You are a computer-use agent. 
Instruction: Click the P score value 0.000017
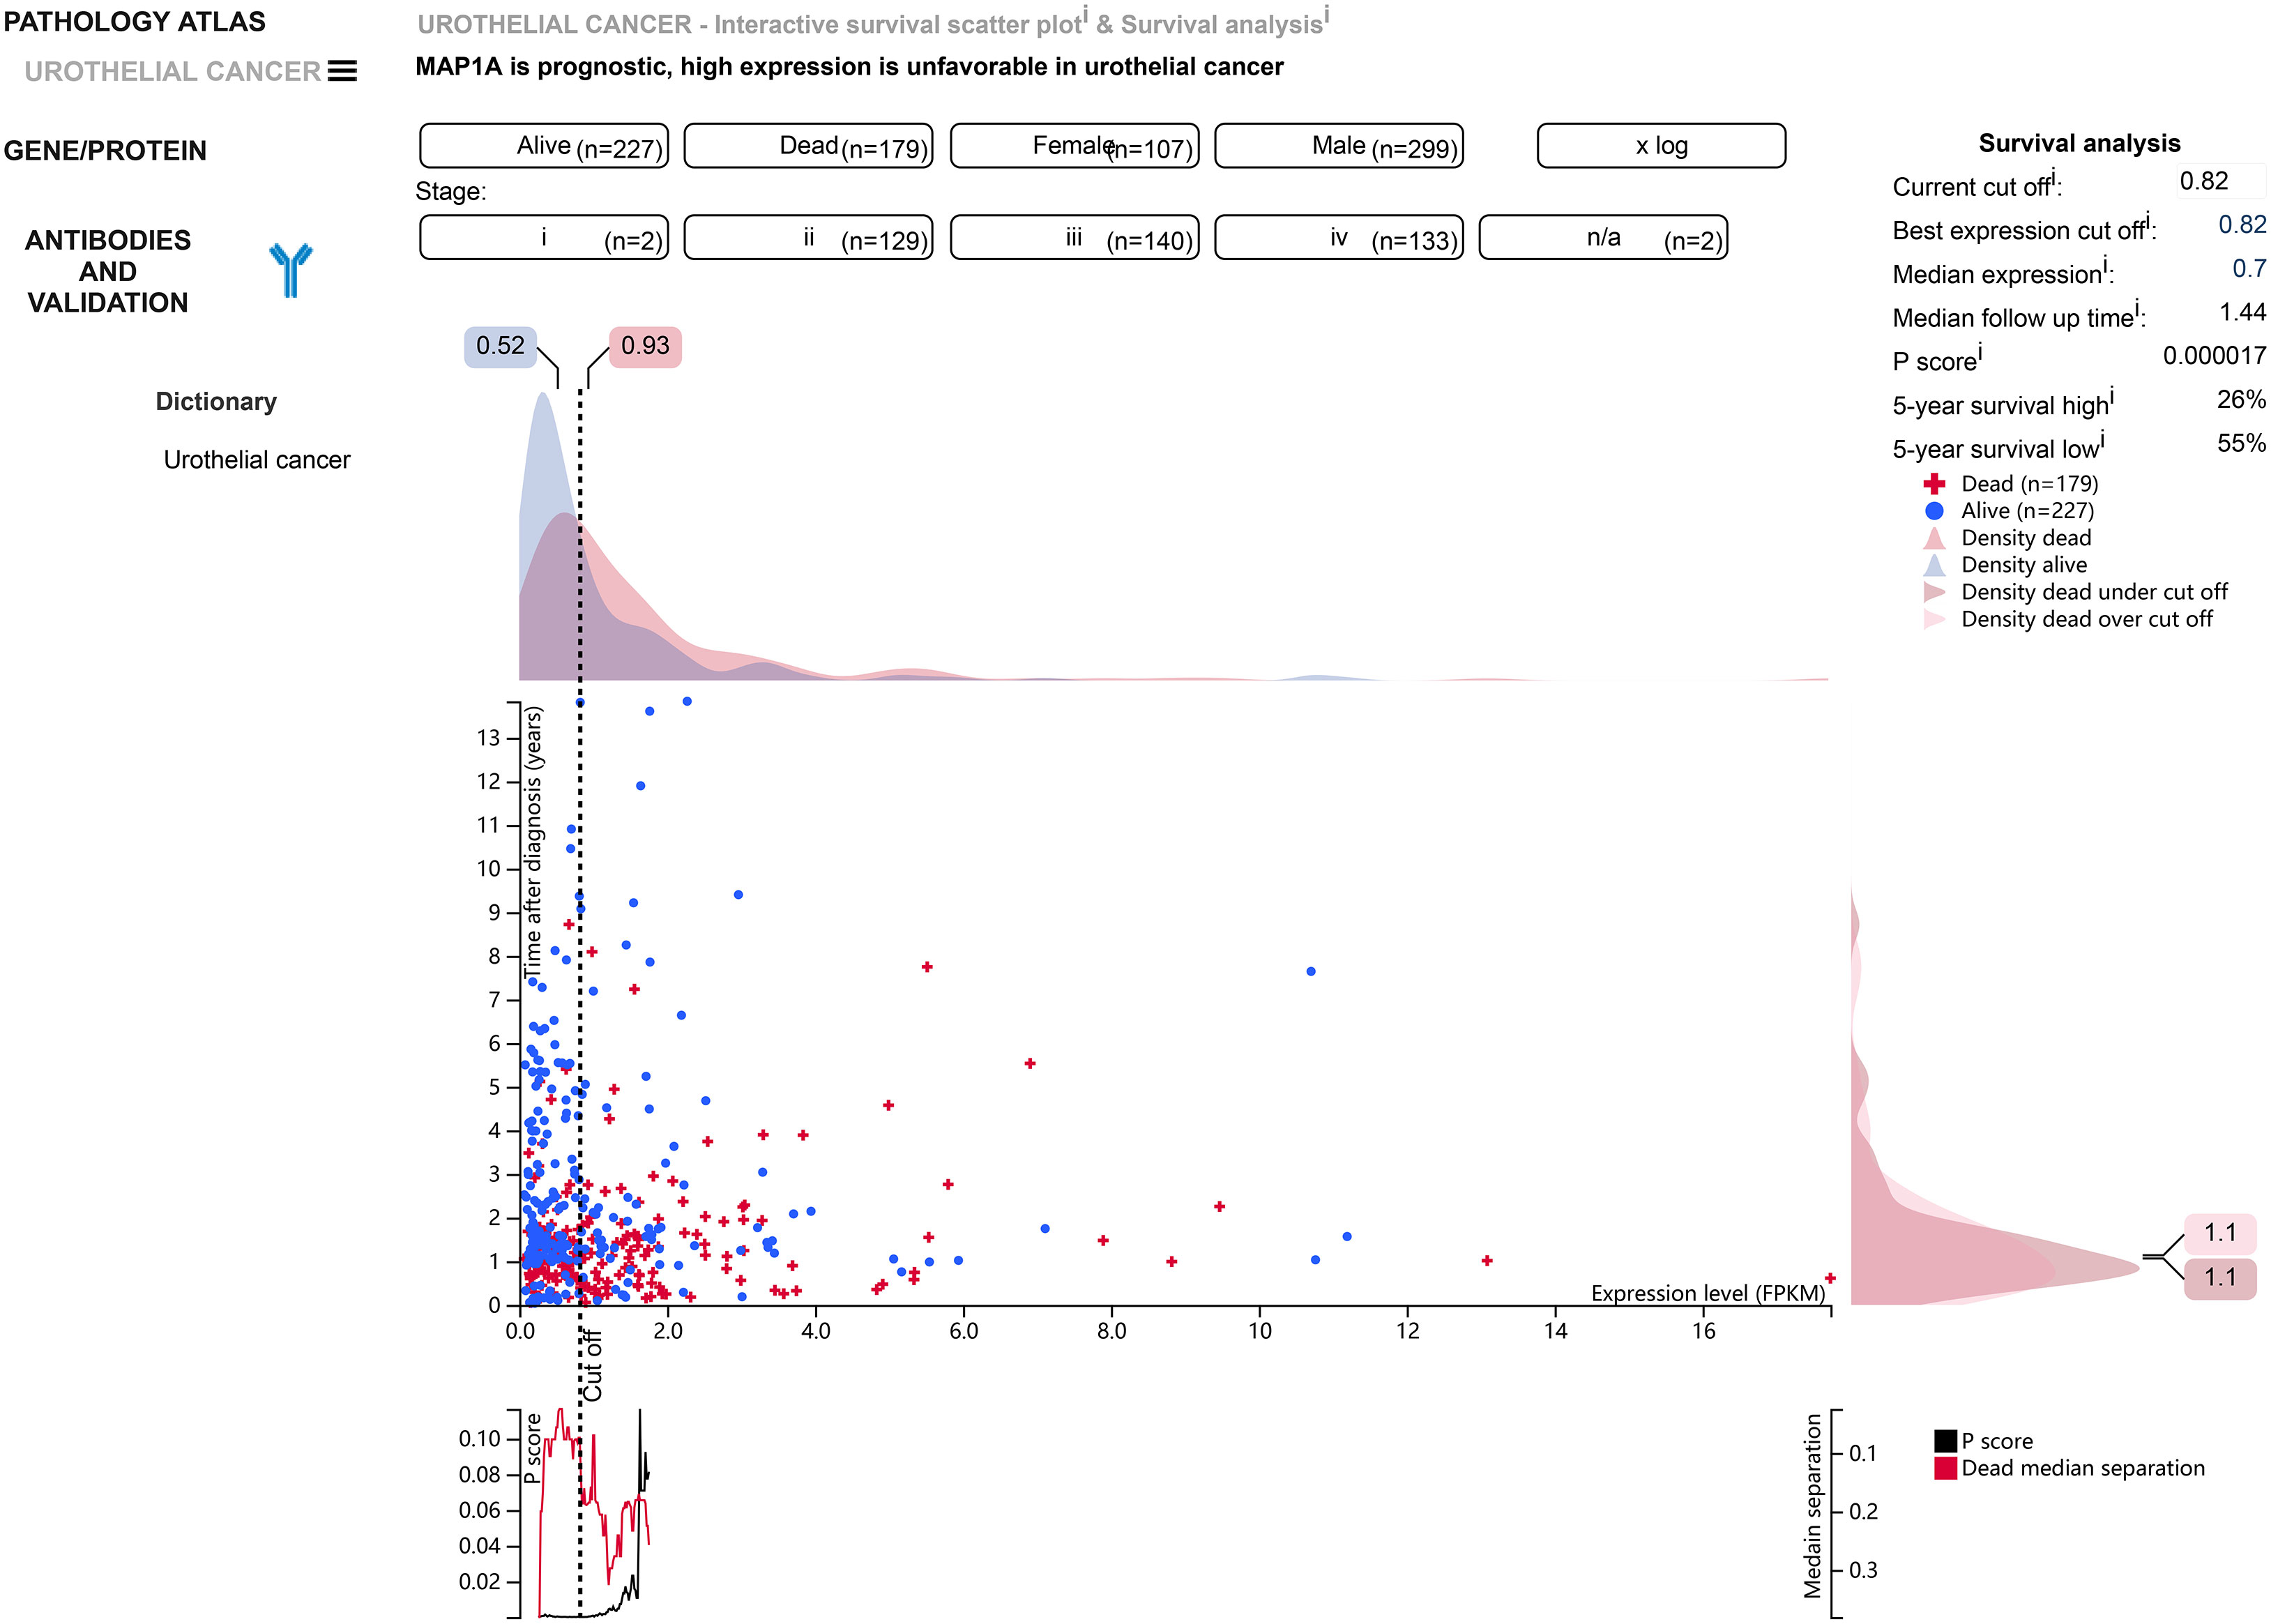pyautogui.click(x=2214, y=355)
